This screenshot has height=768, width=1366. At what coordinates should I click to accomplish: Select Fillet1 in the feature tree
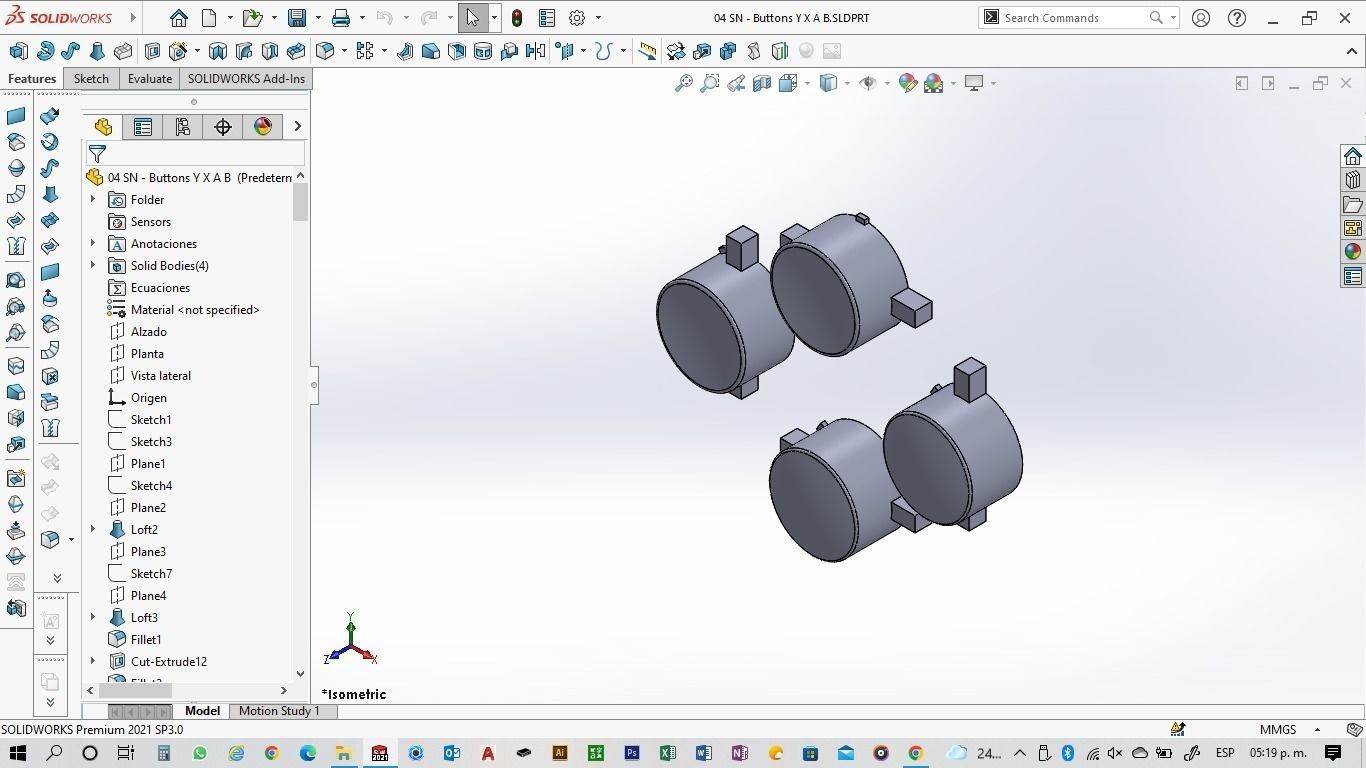coord(146,640)
